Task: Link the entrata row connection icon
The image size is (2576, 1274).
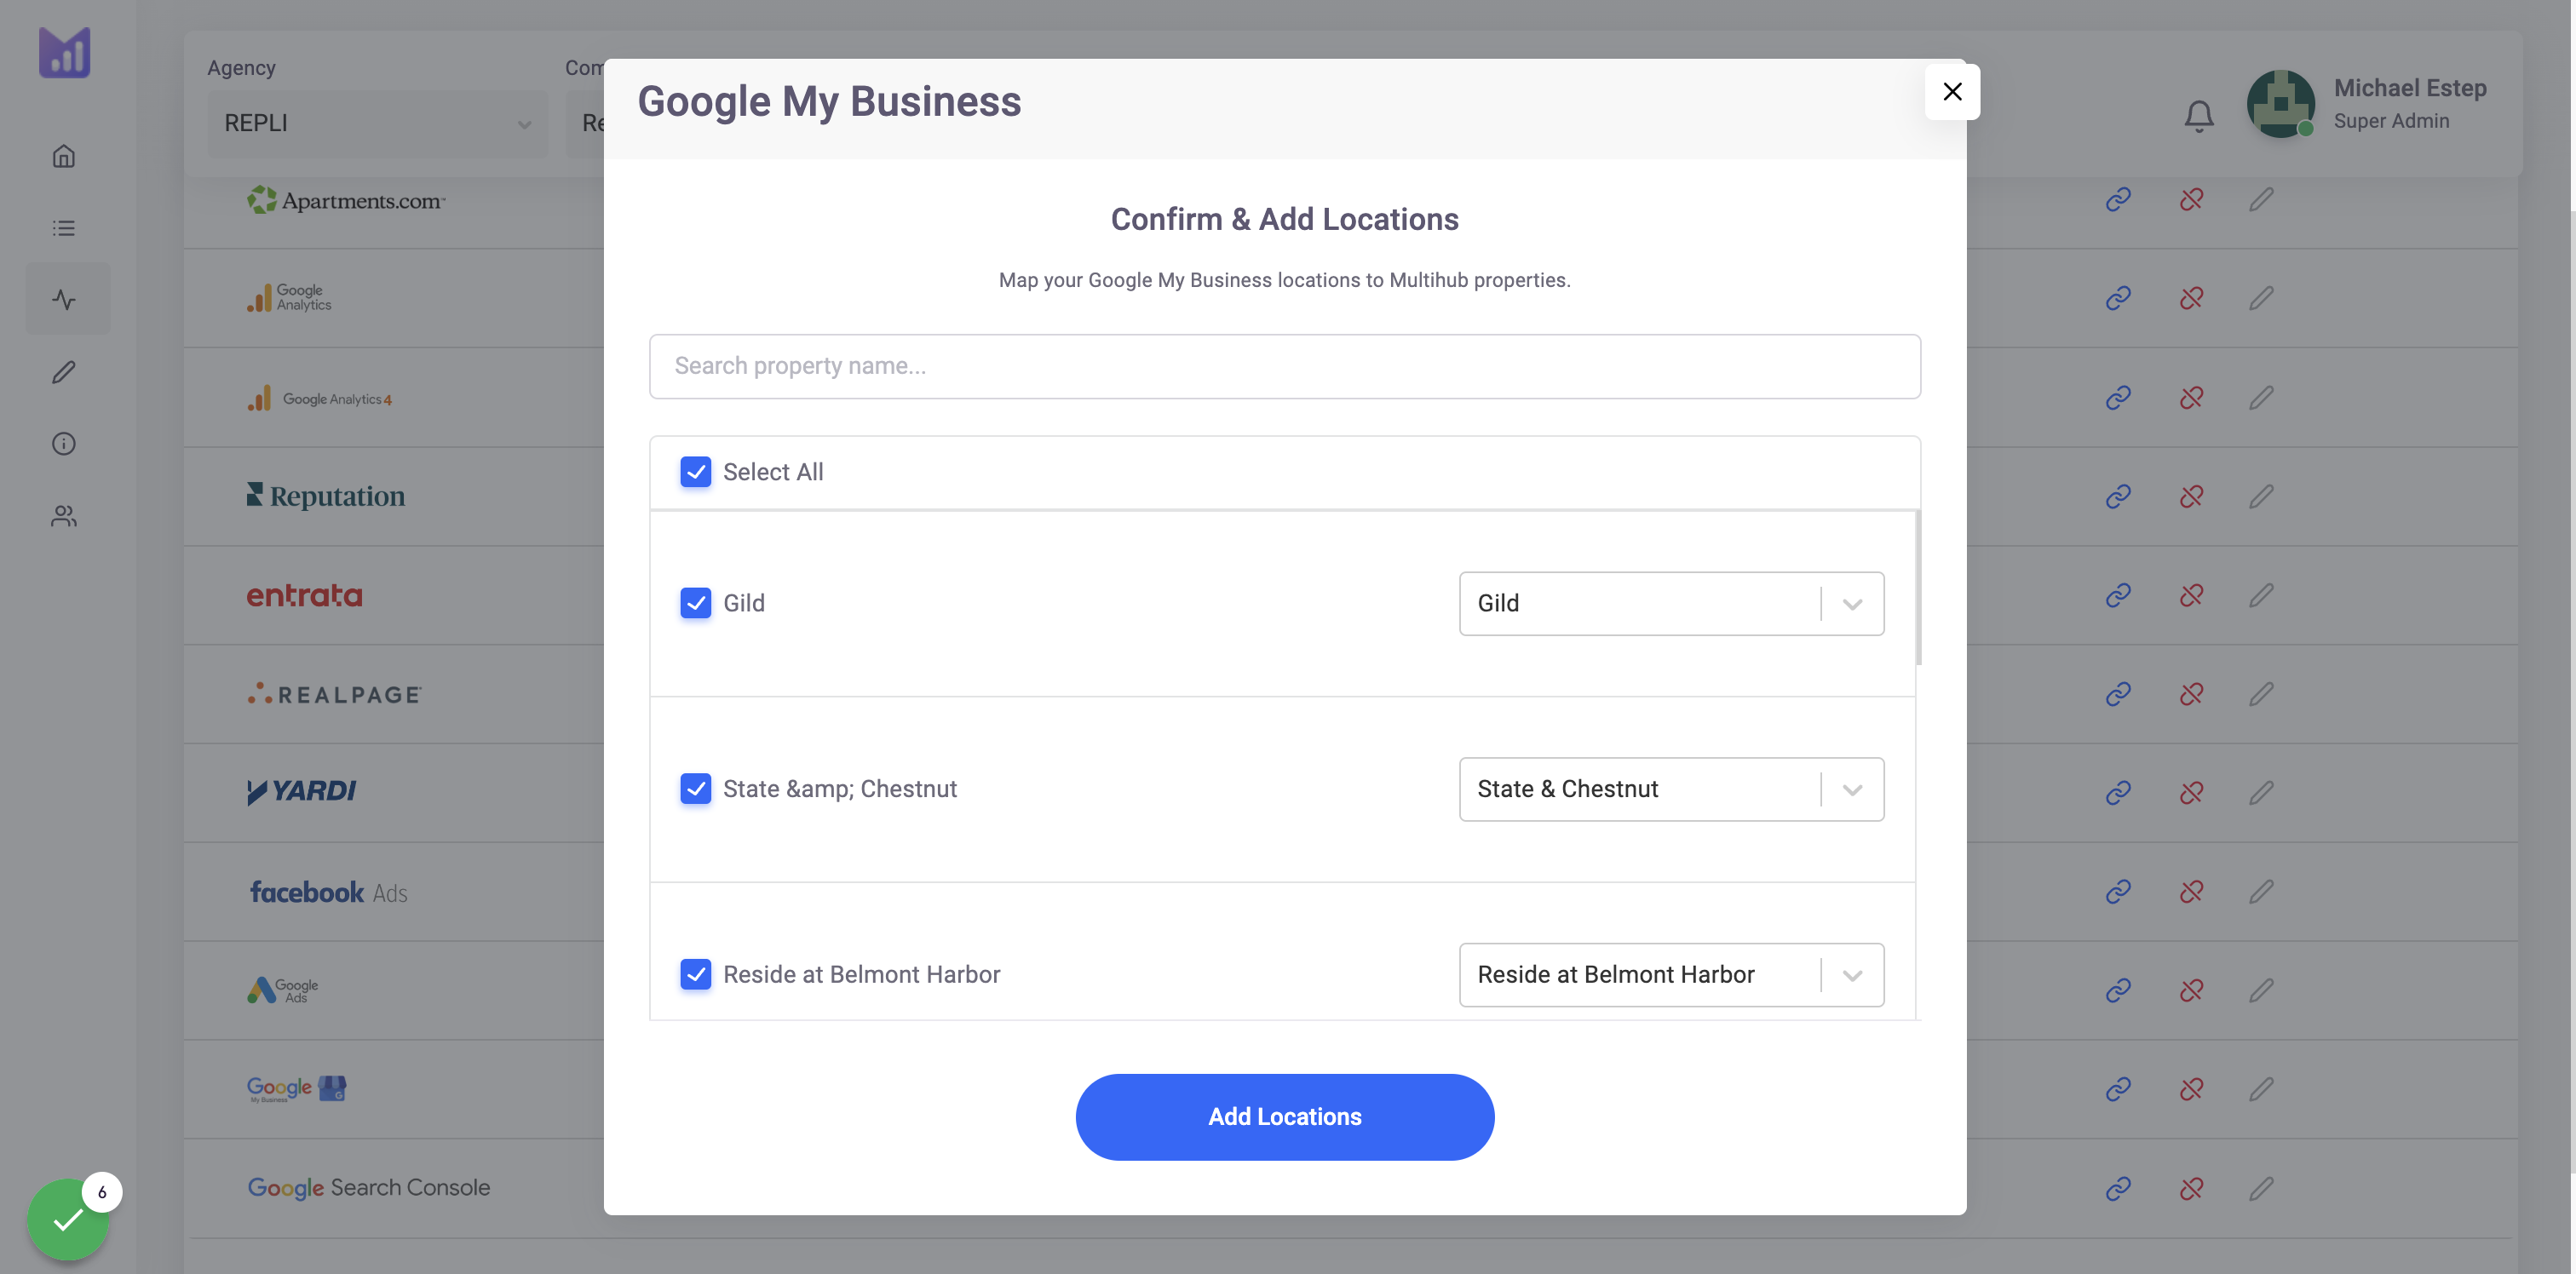Action: (2118, 595)
